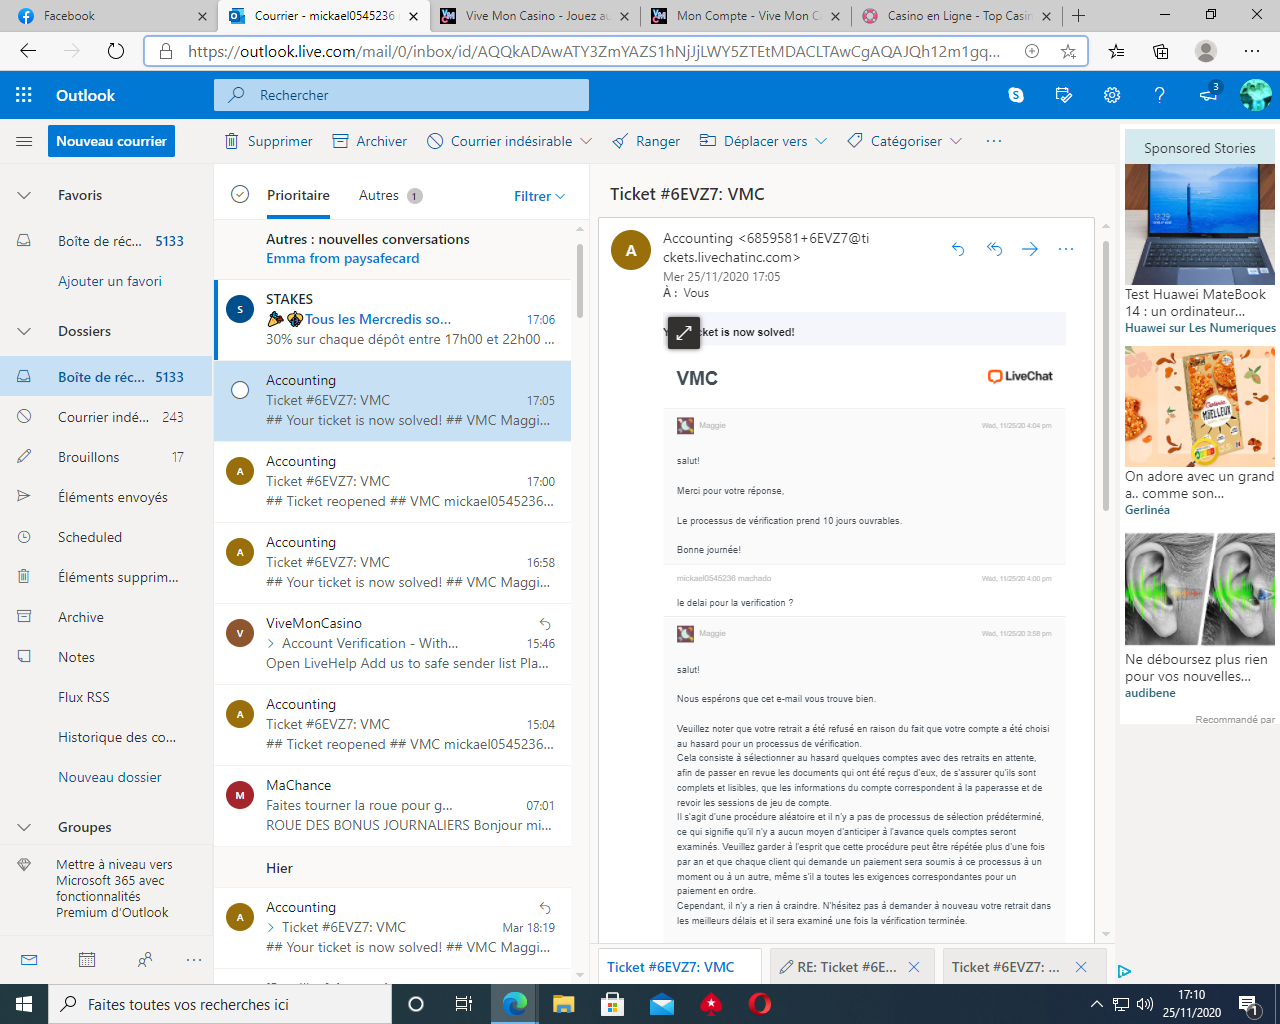Expand the email content with the arrows icon
Image resolution: width=1280 pixels, height=1024 pixels.
[x=684, y=333]
